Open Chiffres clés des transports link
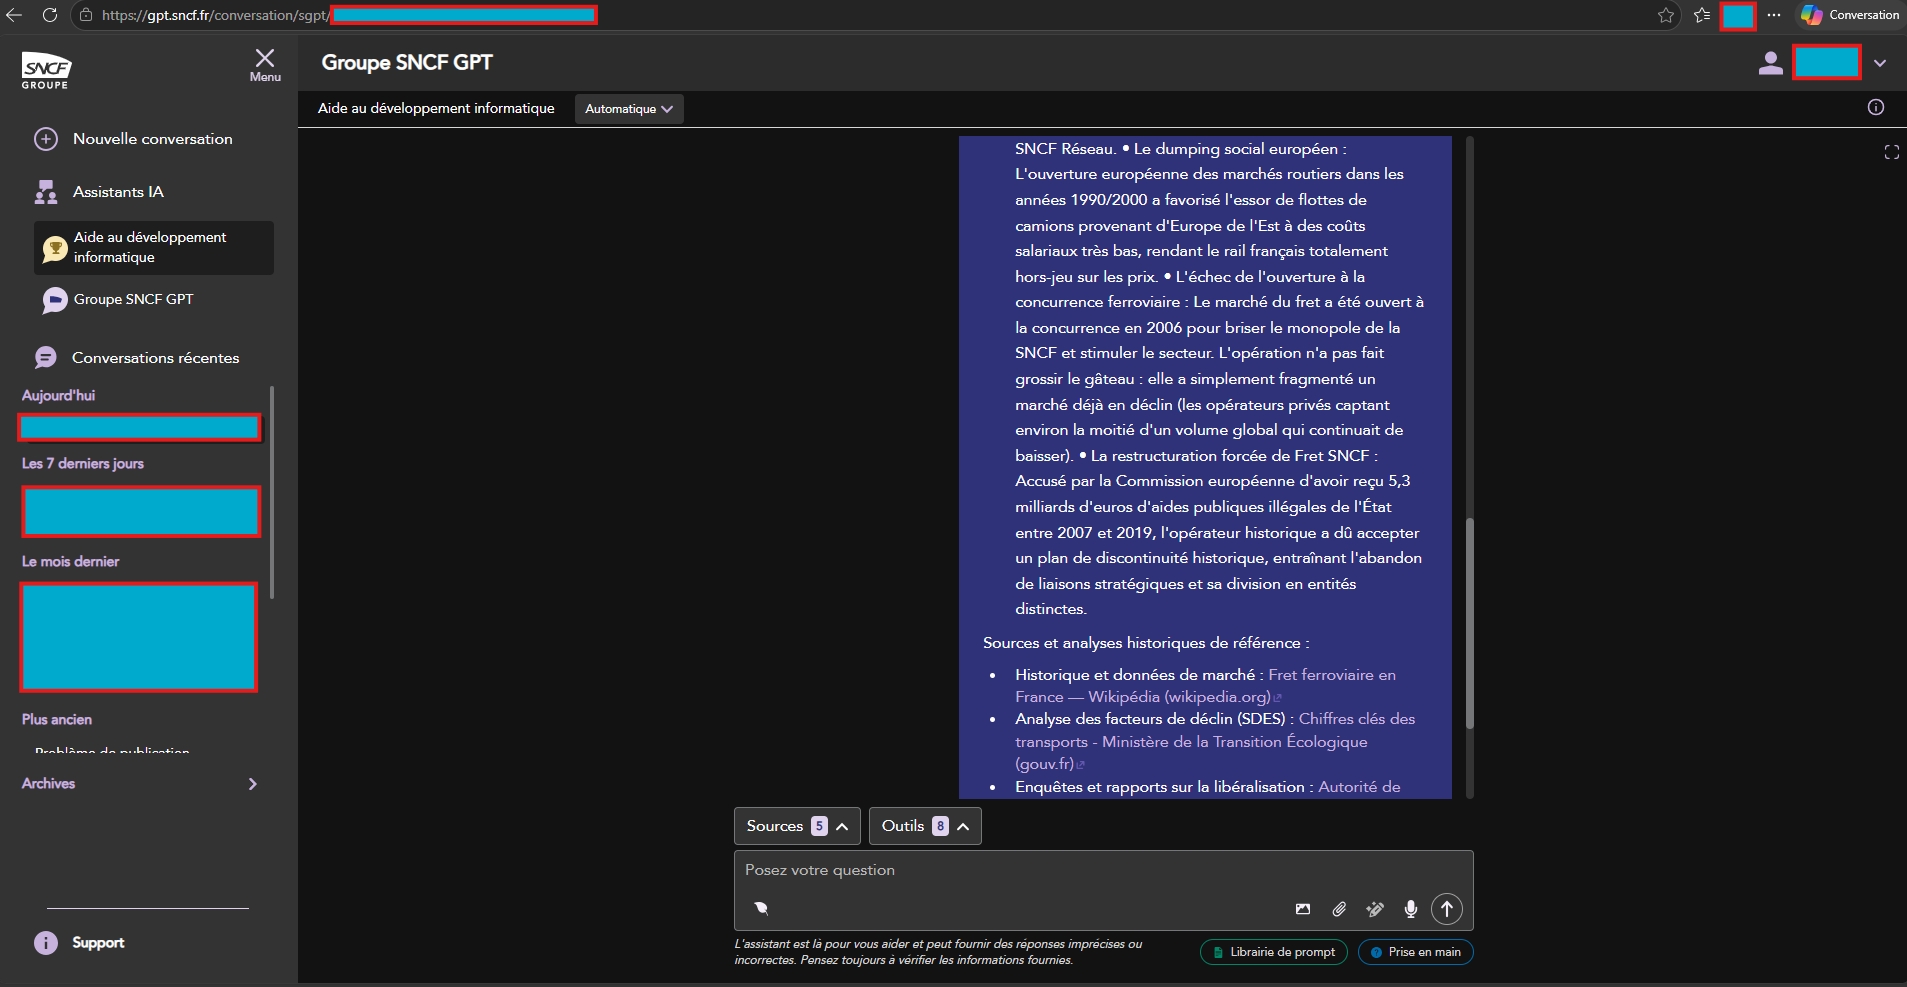Viewport: 1907px width, 987px height. coord(1215,741)
